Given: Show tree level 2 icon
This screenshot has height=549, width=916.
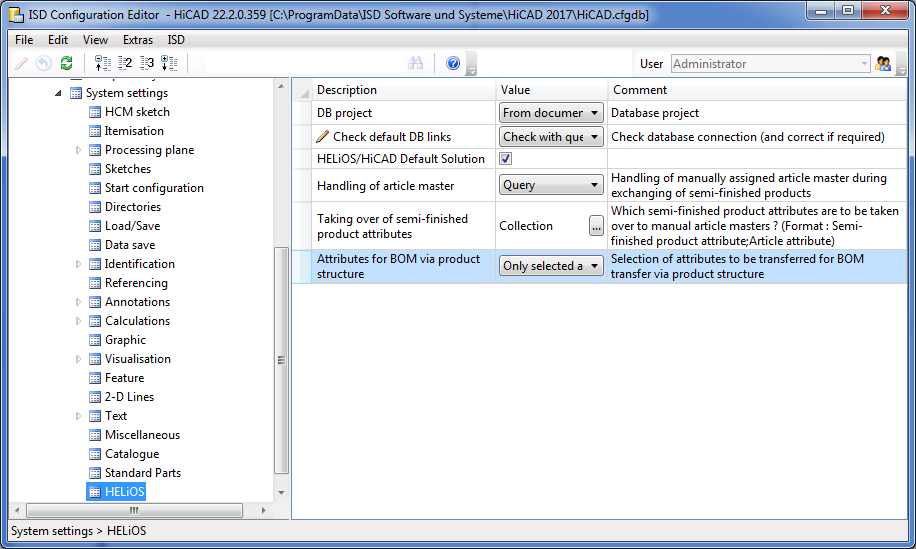Looking at the screenshot, I should [x=125, y=63].
